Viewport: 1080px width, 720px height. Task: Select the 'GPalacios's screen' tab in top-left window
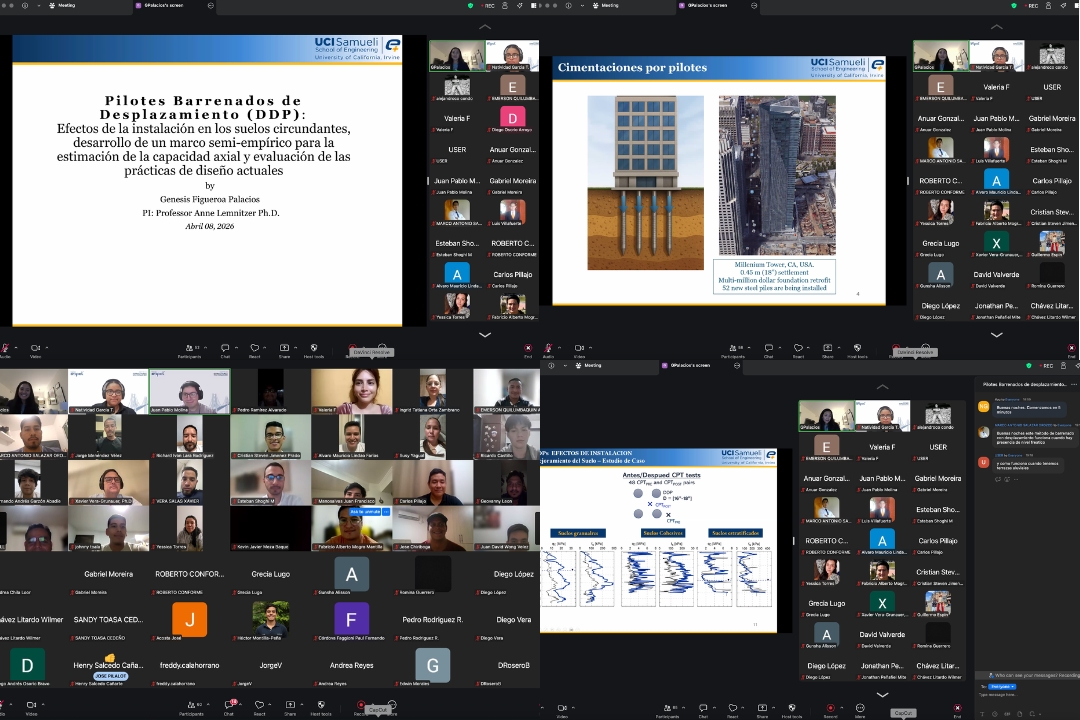coord(165,5)
